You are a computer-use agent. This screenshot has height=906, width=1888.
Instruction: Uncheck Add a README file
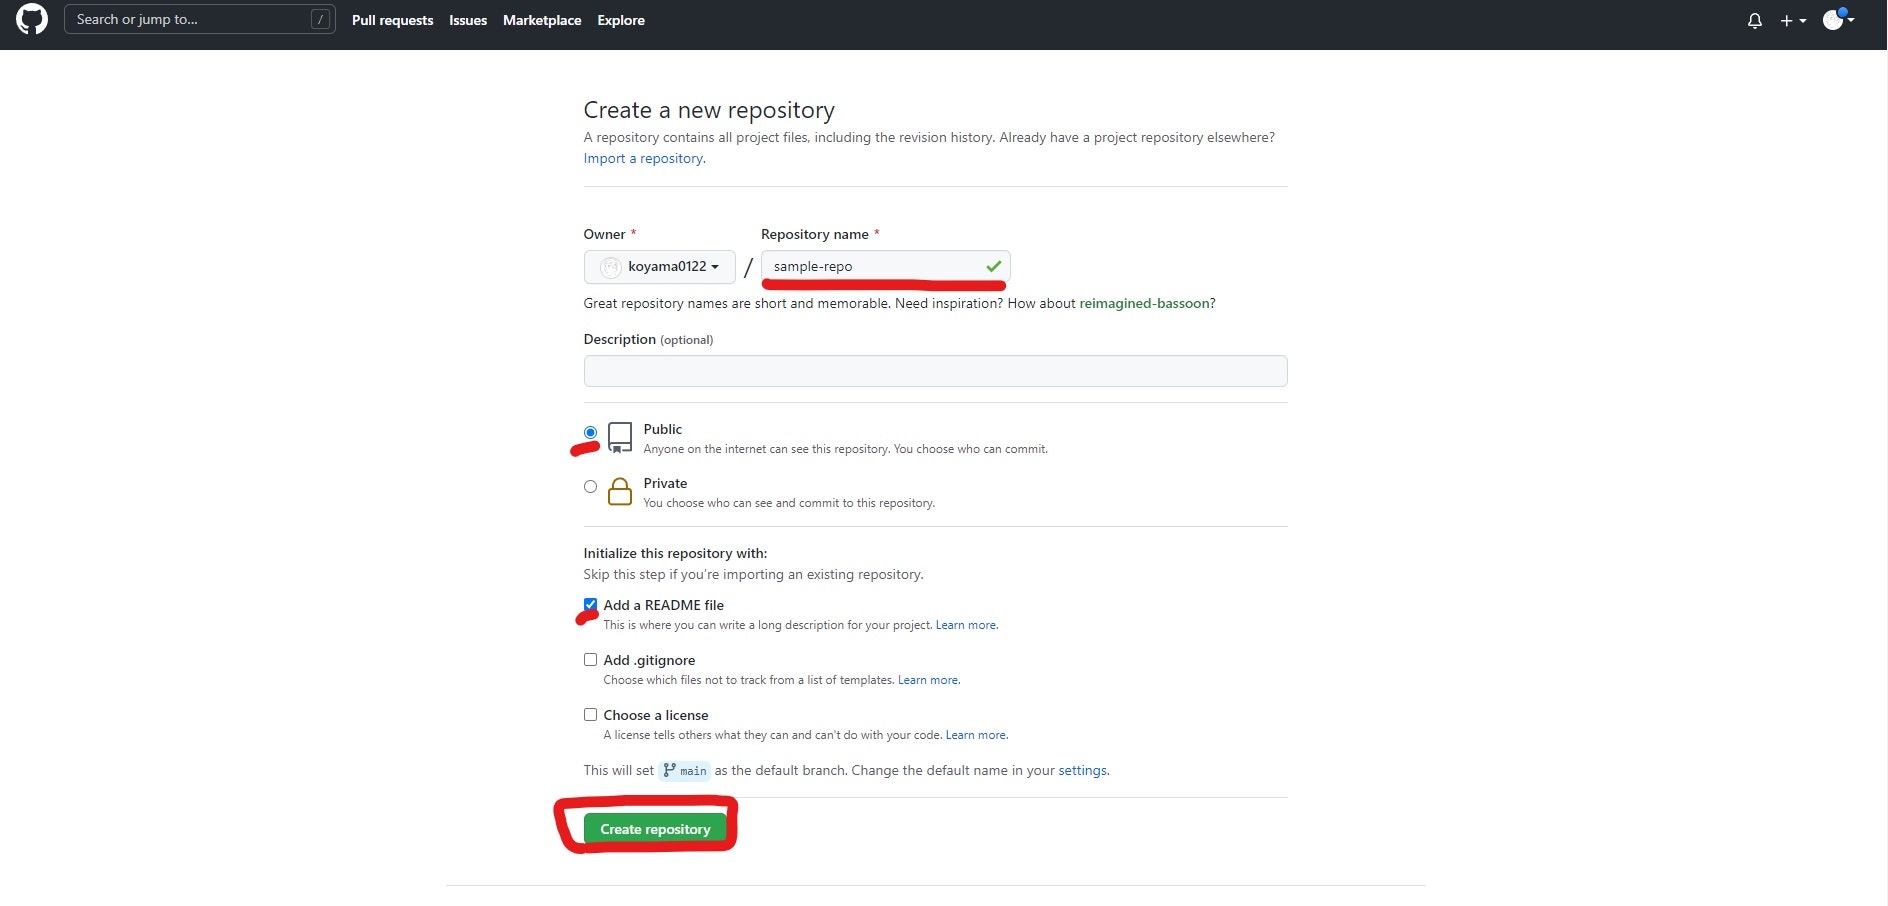pos(590,604)
